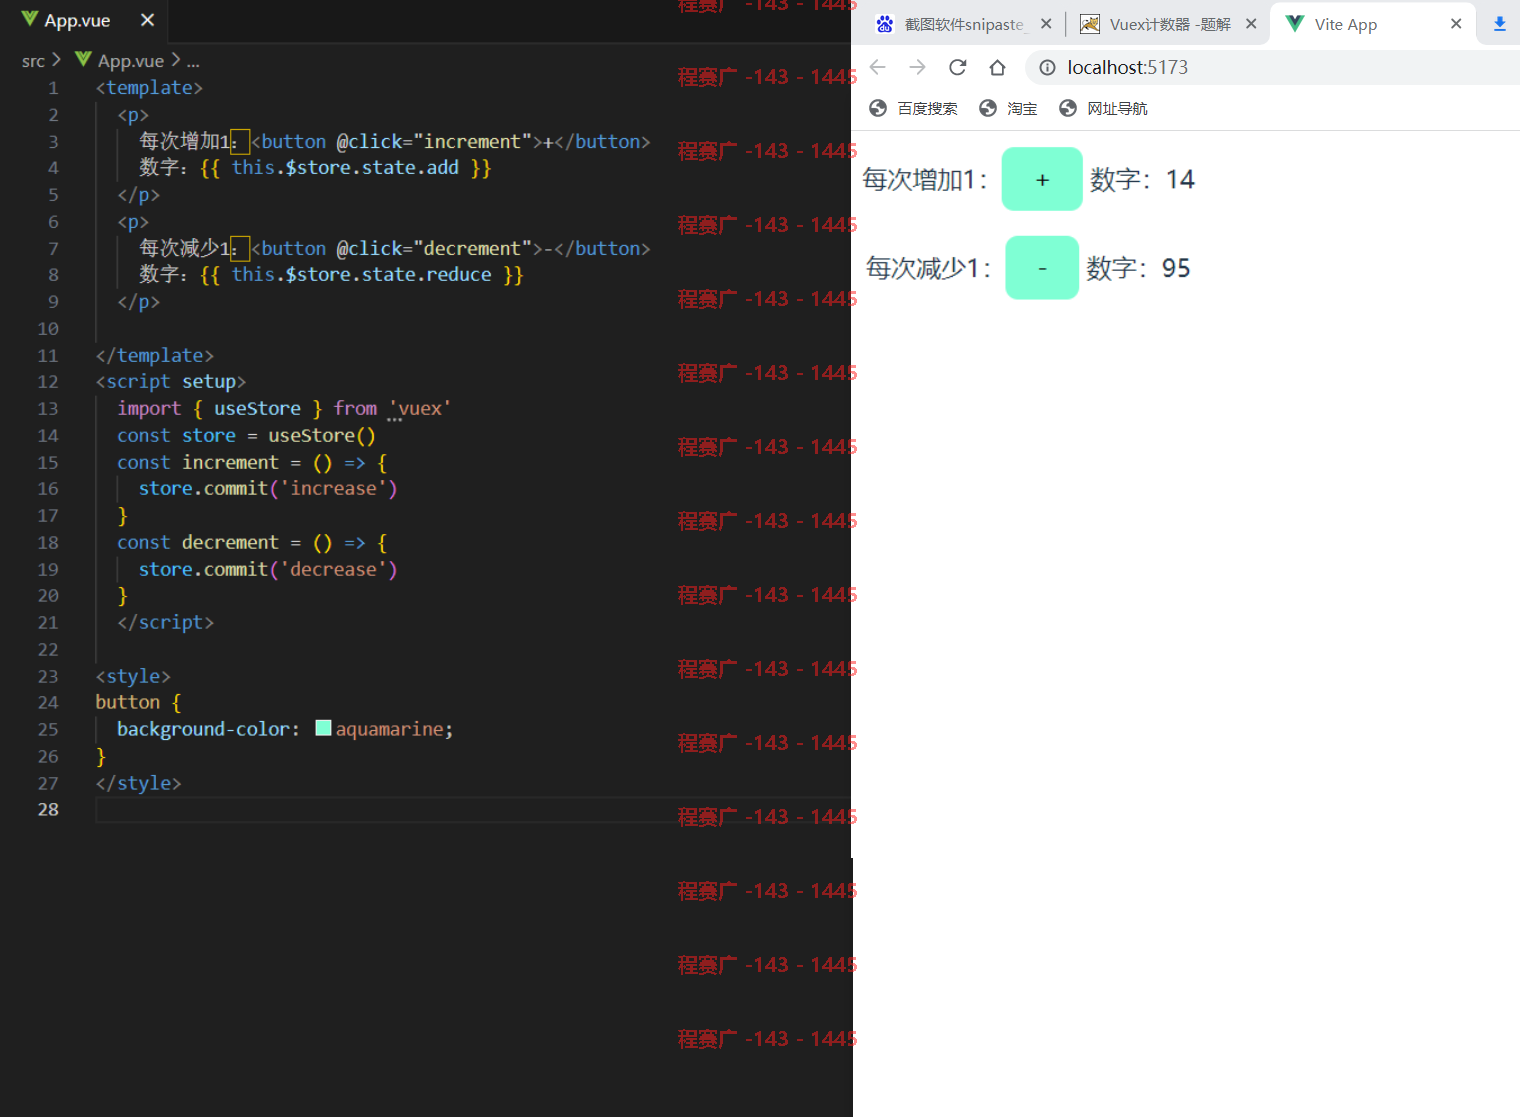Go forward in the browser
Image resolution: width=1536 pixels, height=1117 pixels.
[x=918, y=67]
